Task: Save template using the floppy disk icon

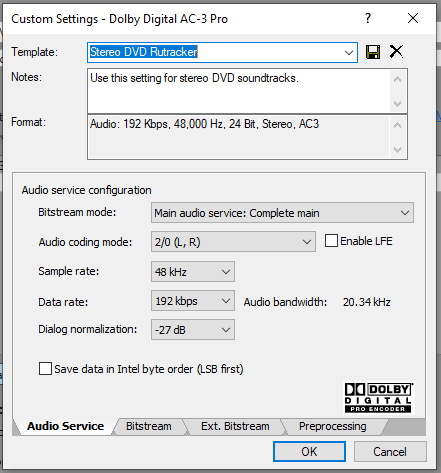Action: point(373,52)
